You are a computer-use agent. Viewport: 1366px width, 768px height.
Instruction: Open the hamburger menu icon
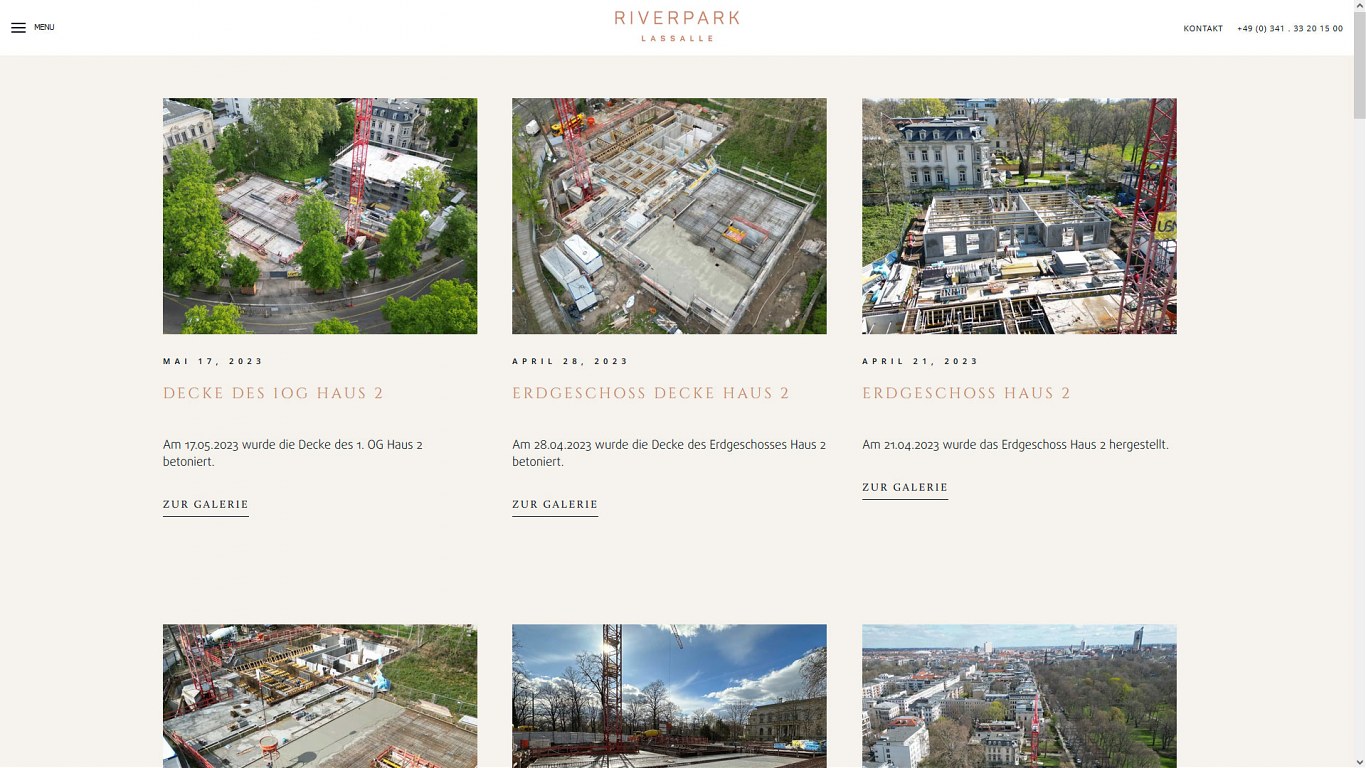pos(18,28)
